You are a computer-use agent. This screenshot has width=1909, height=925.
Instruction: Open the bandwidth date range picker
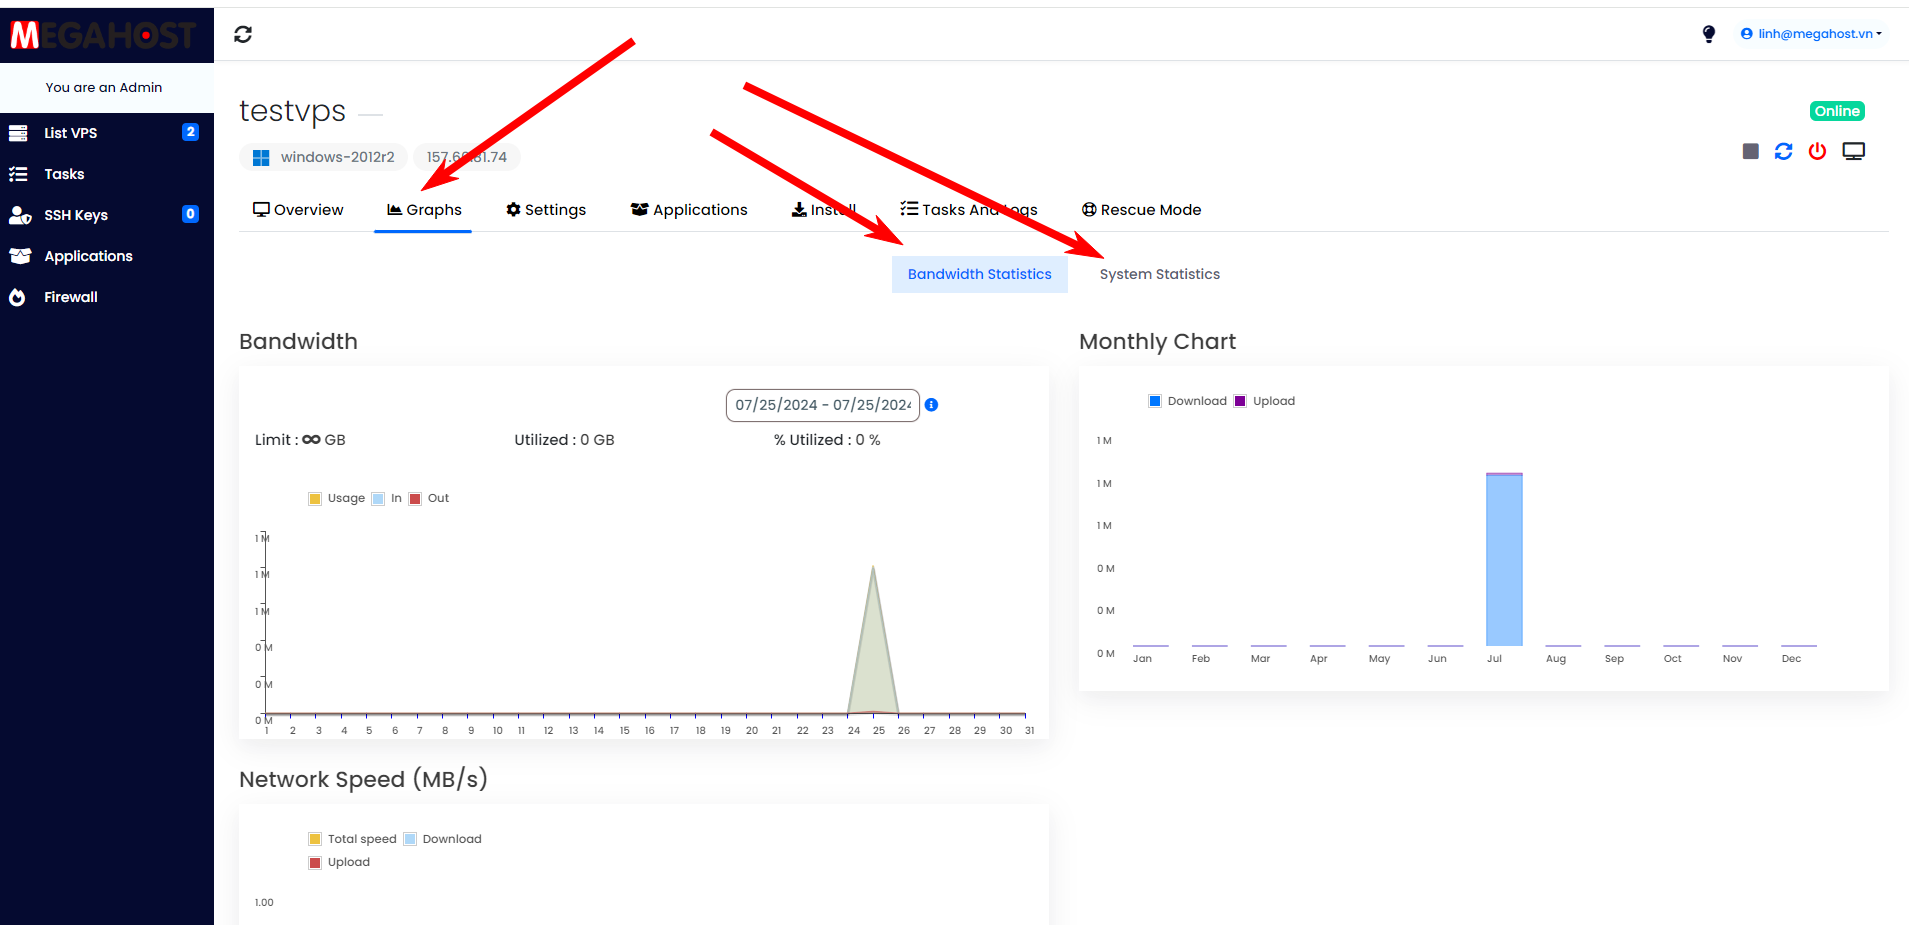pyautogui.click(x=822, y=405)
